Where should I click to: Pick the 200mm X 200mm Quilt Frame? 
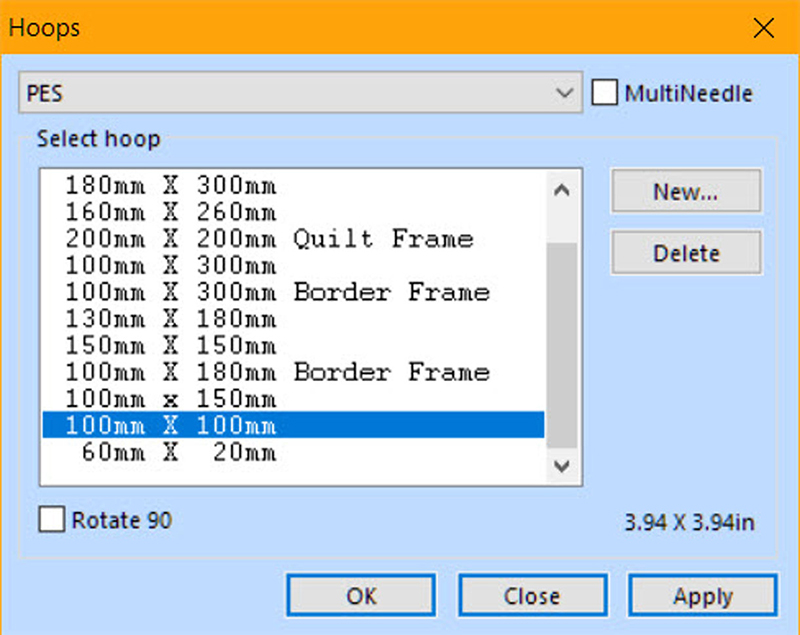click(268, 239)
